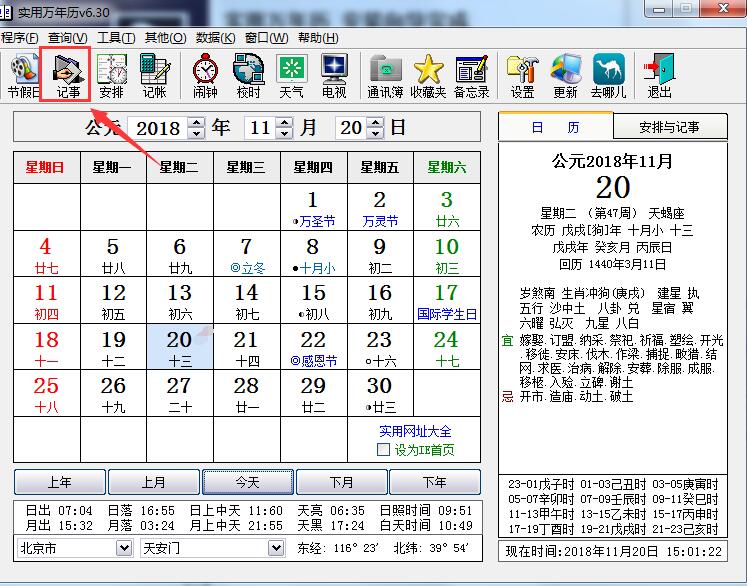
Task: Open the 窗口(W) menu
Action: [x=266, y=38]
